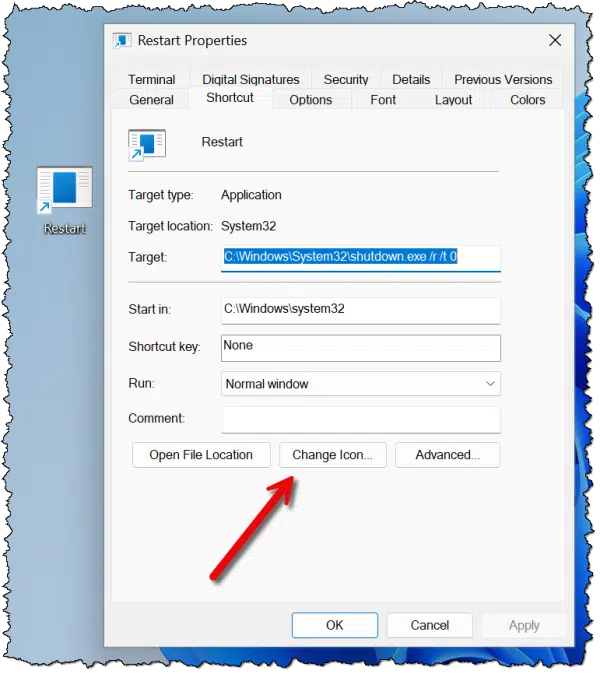Click the 'Restart Properties' title text
This screenshot has height=674, width=600.
(192, 40)
